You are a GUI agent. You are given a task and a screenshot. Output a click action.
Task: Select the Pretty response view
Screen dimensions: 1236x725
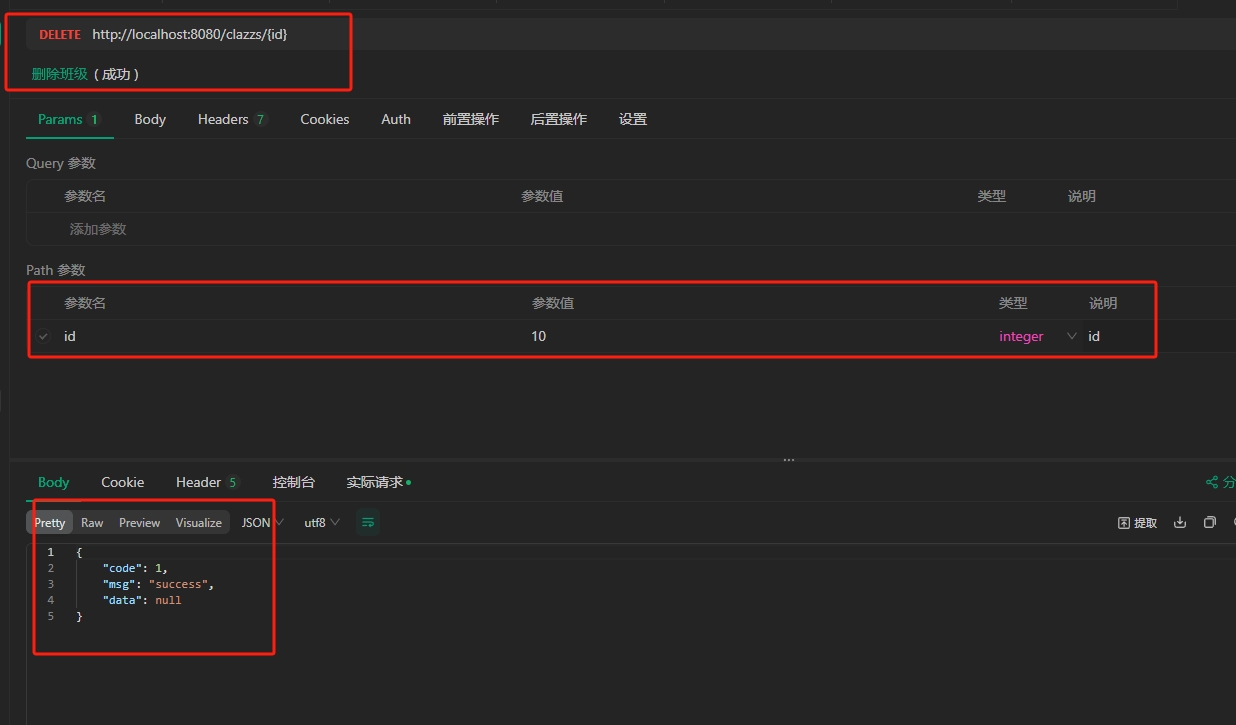coord(50,522)
